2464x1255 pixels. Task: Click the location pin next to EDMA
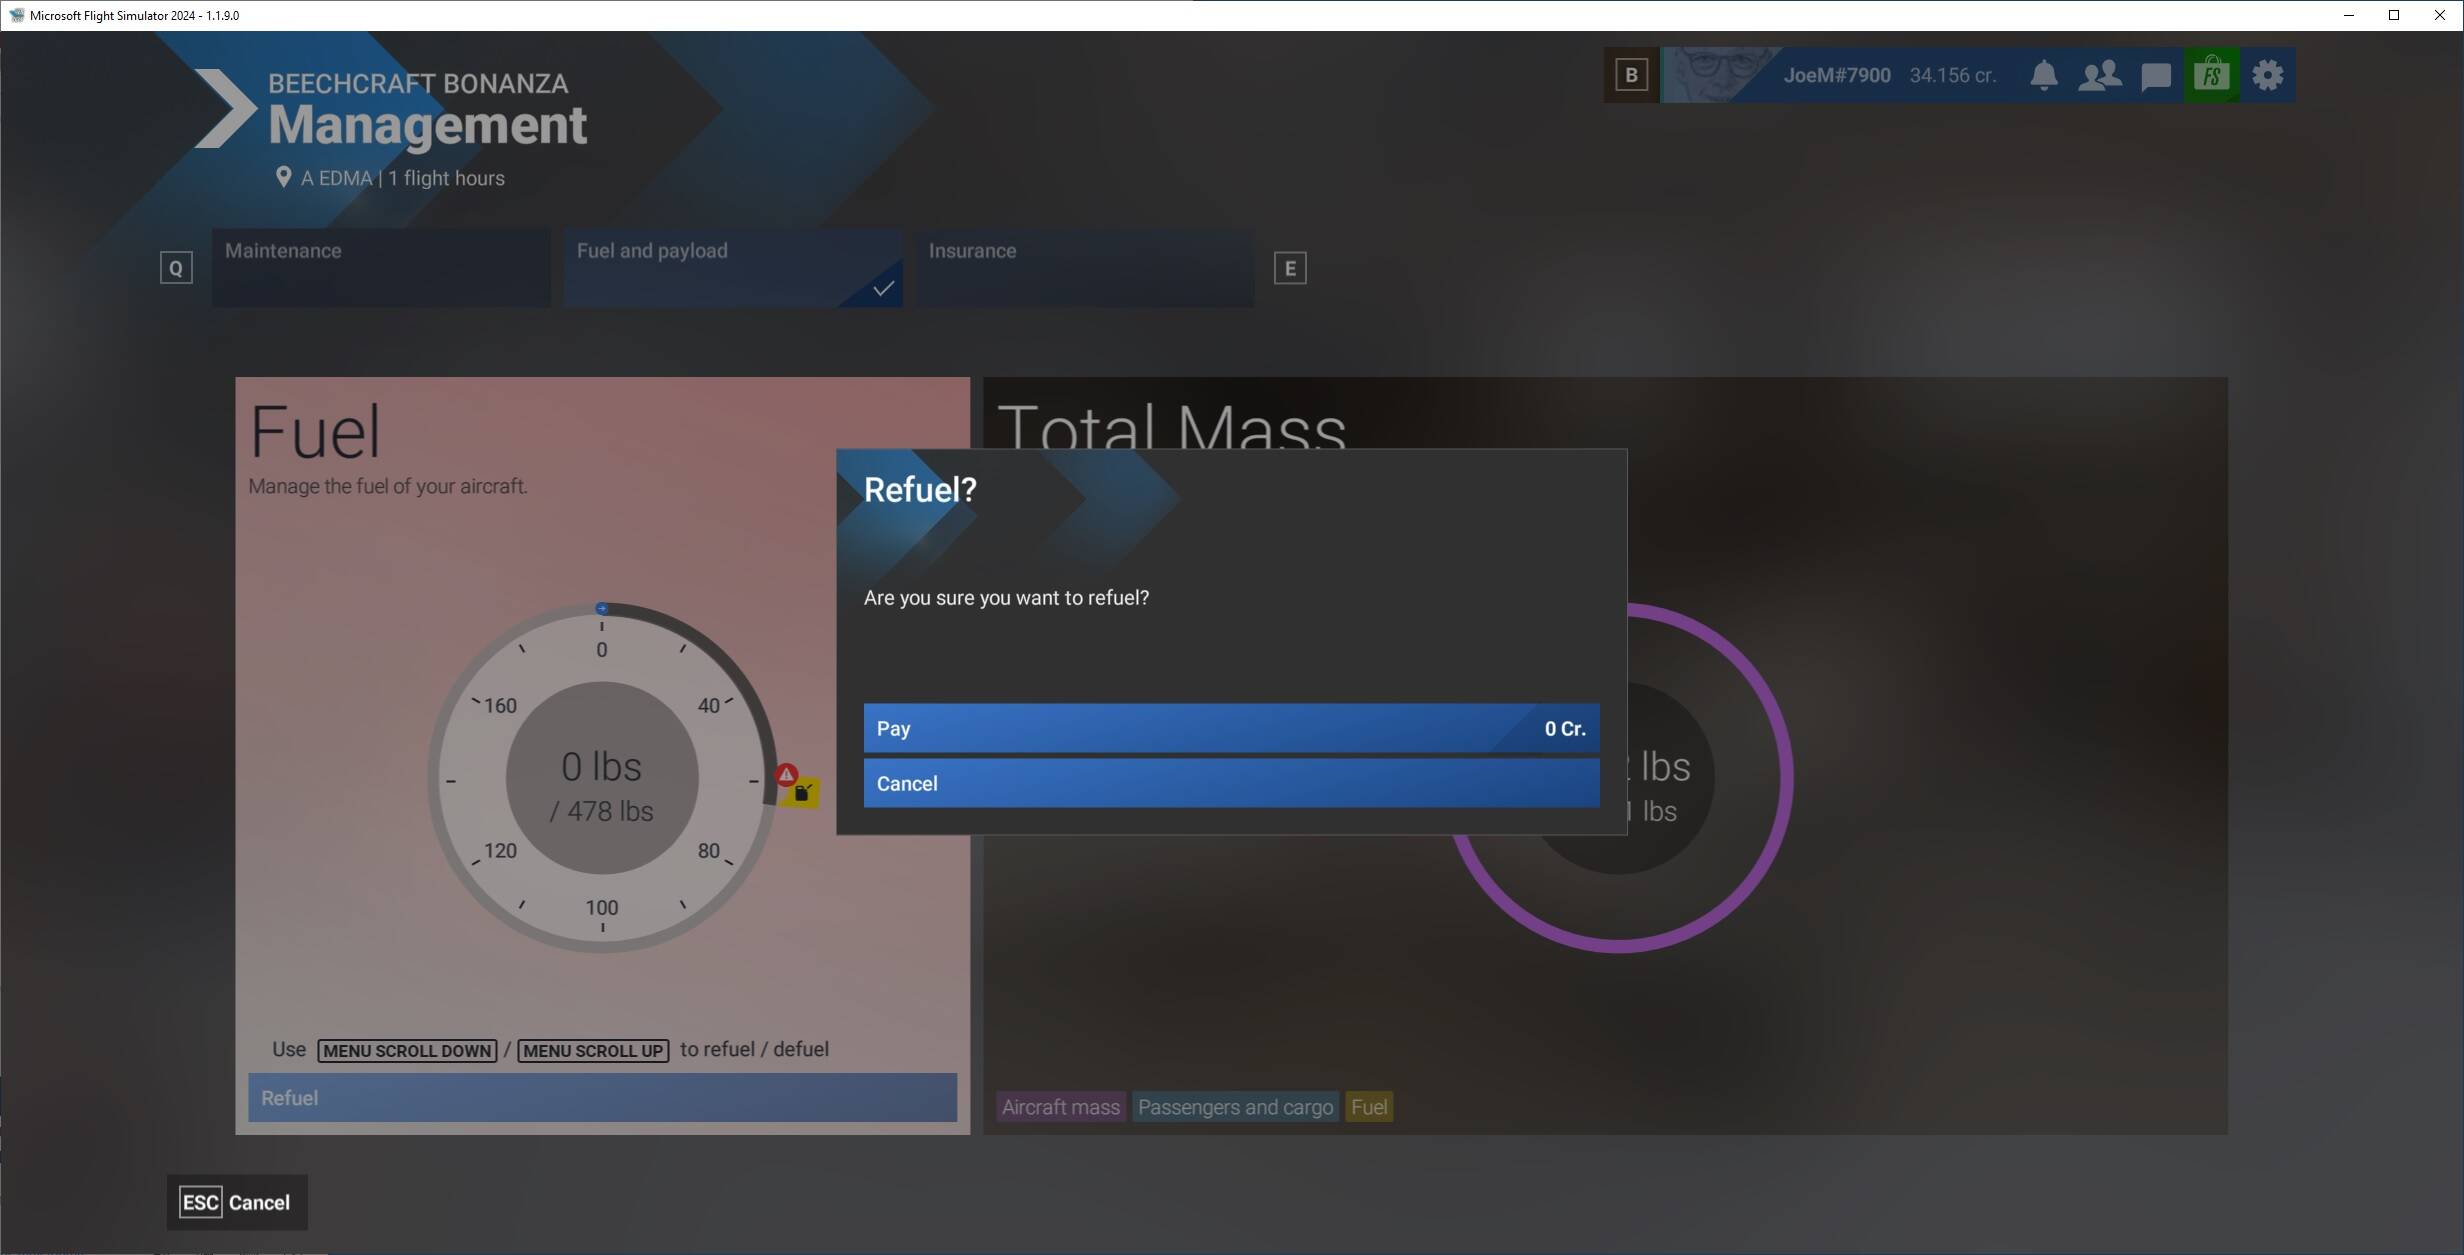(283, 177)
